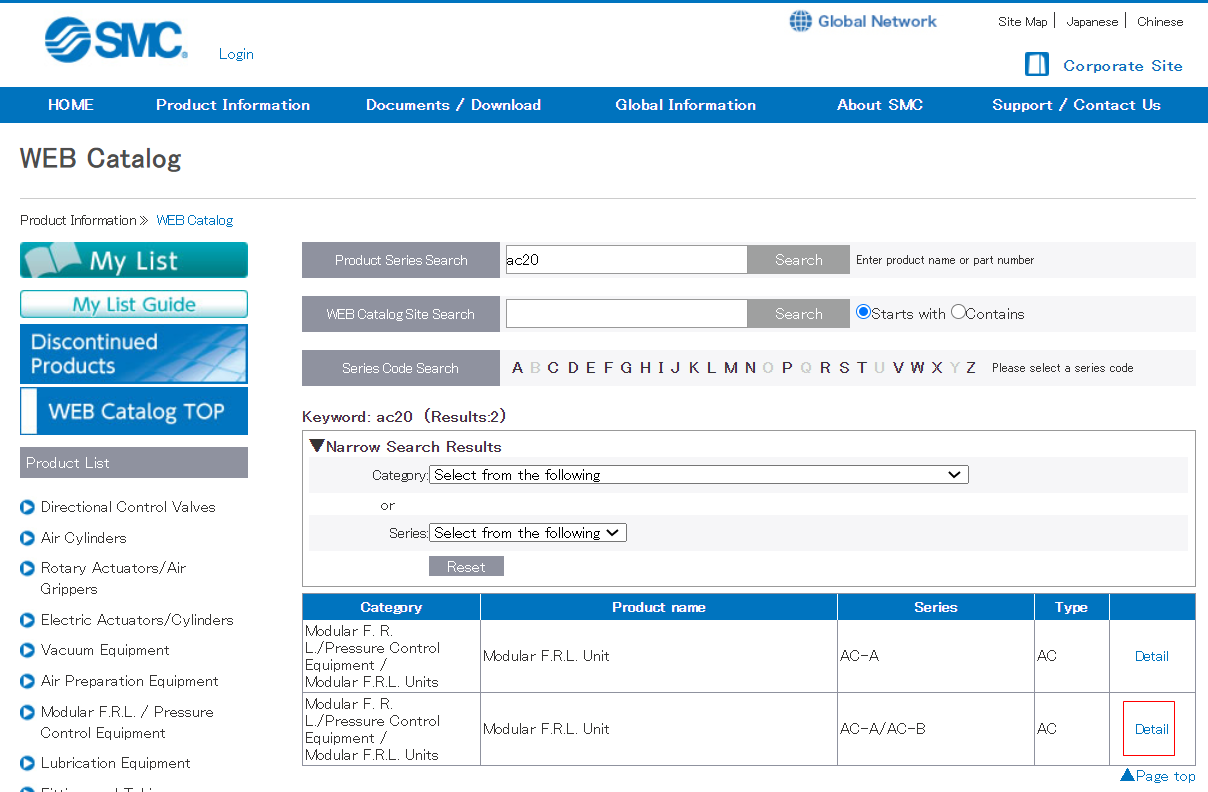The image size is (1208, 792).
Task: Focus the Product Series Search field
Action: pos(627,260)
